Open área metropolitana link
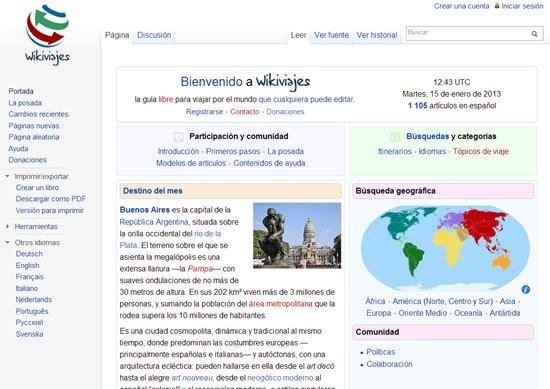 [281, 304]
